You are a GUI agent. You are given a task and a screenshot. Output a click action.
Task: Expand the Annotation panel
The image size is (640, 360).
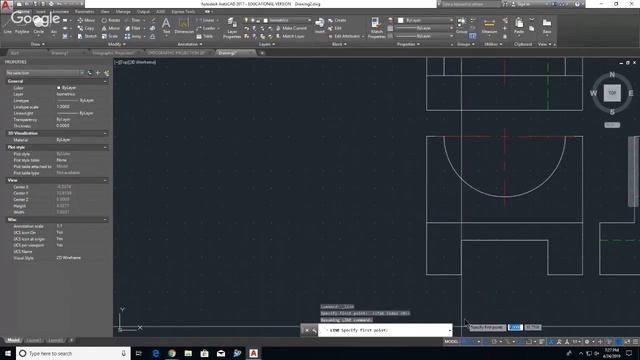point(190,44)
